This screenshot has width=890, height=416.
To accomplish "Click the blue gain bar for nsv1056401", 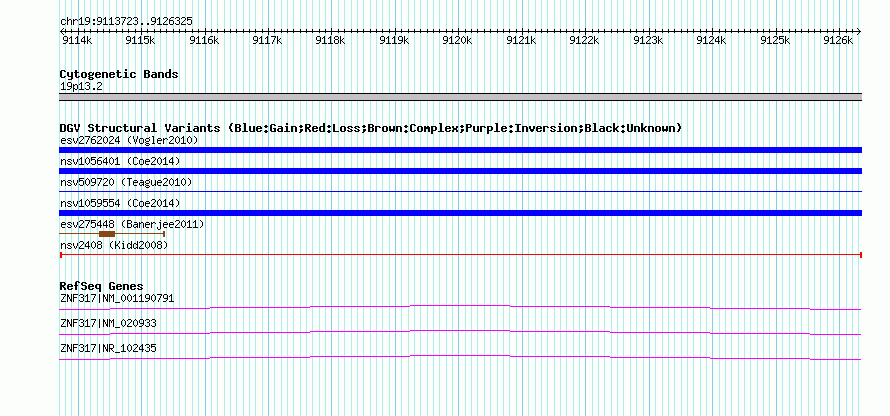I will coord(460,171).
